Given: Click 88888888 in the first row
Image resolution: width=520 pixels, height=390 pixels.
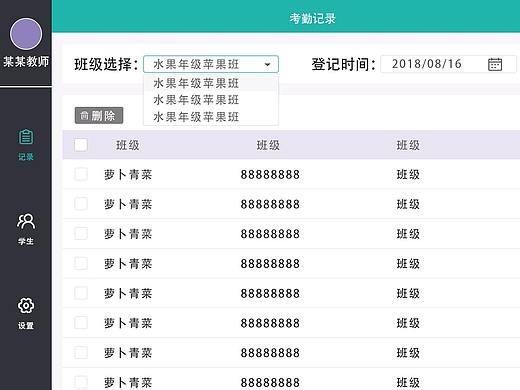Looking at the screenshot, I should tap(270, 175).
